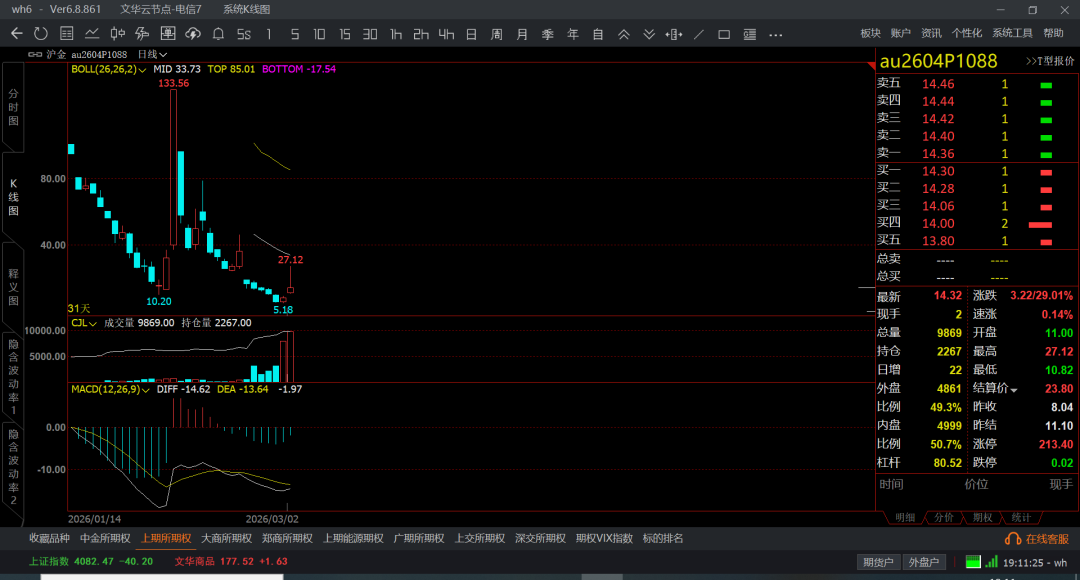Select the candlestick K-line chart icon
This screenshot has width=1080, height=580.
(x=118, y=34)
